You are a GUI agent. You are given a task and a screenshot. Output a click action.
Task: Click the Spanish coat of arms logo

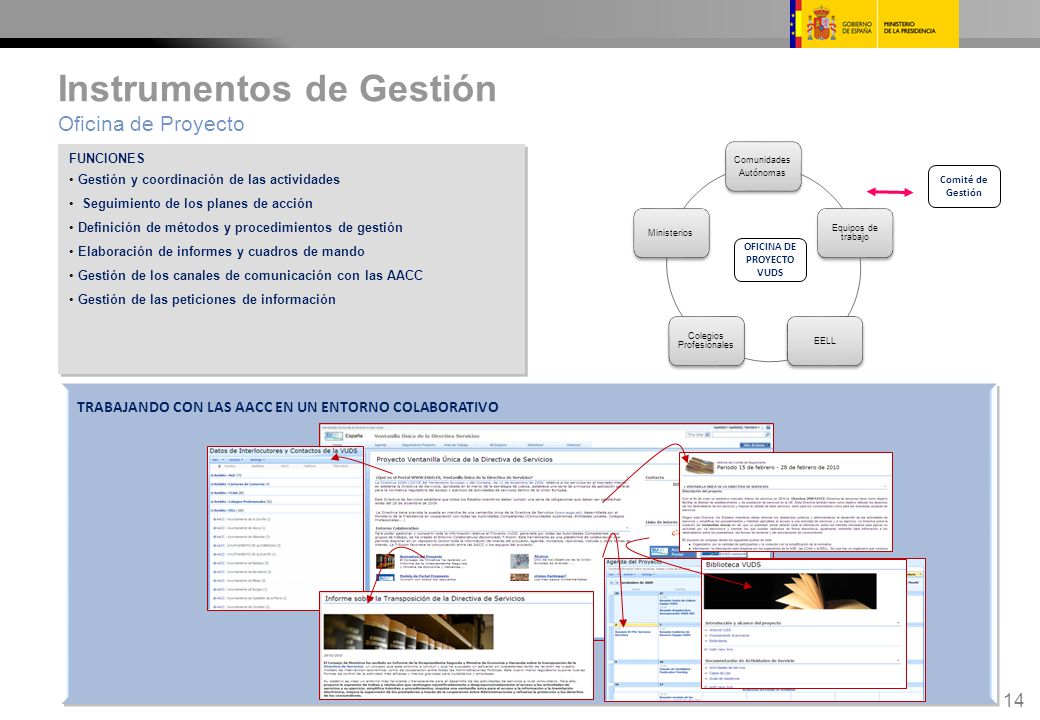821,23
